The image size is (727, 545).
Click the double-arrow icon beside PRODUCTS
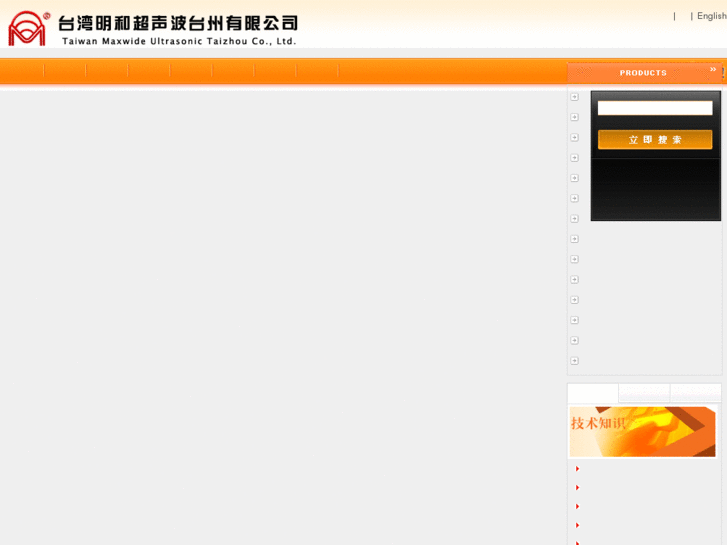tap(713, 70)
